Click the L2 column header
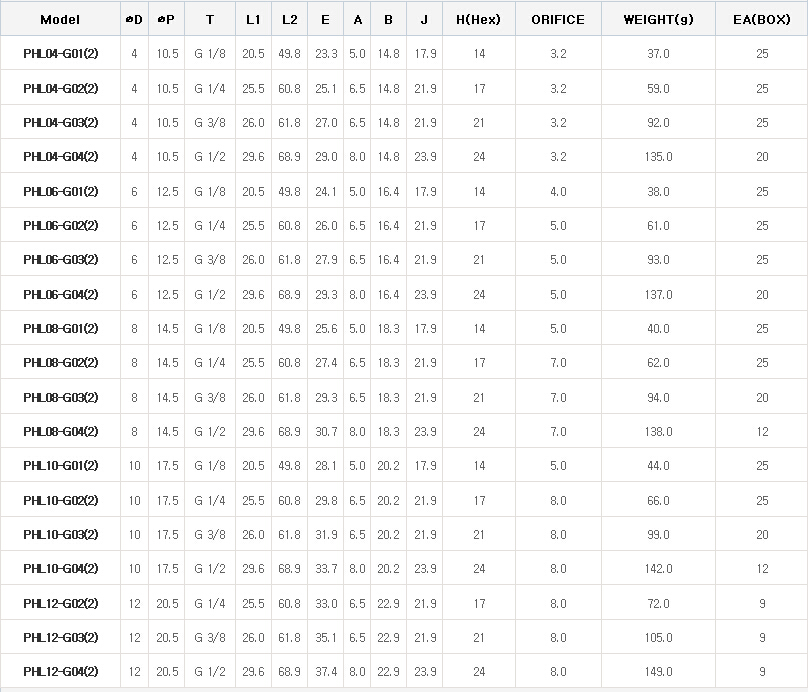 [290, 20]
